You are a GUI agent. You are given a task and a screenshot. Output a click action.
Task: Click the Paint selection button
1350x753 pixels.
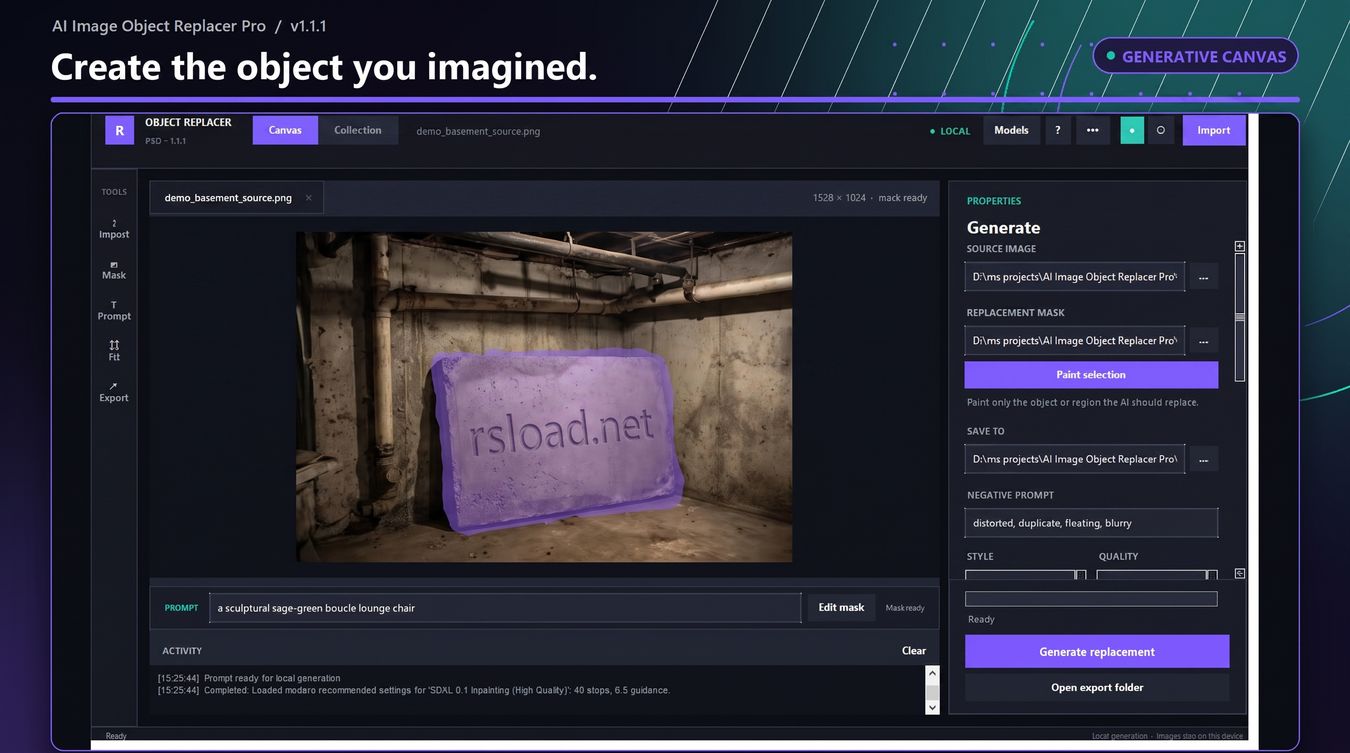tap(1091, 375)
